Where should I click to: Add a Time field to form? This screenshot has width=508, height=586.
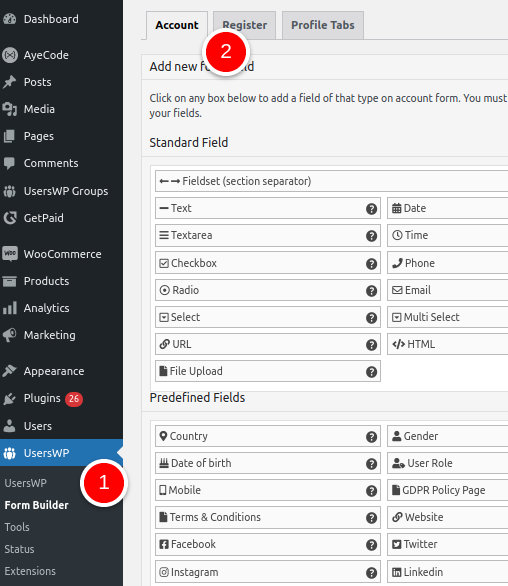(447, 235)
